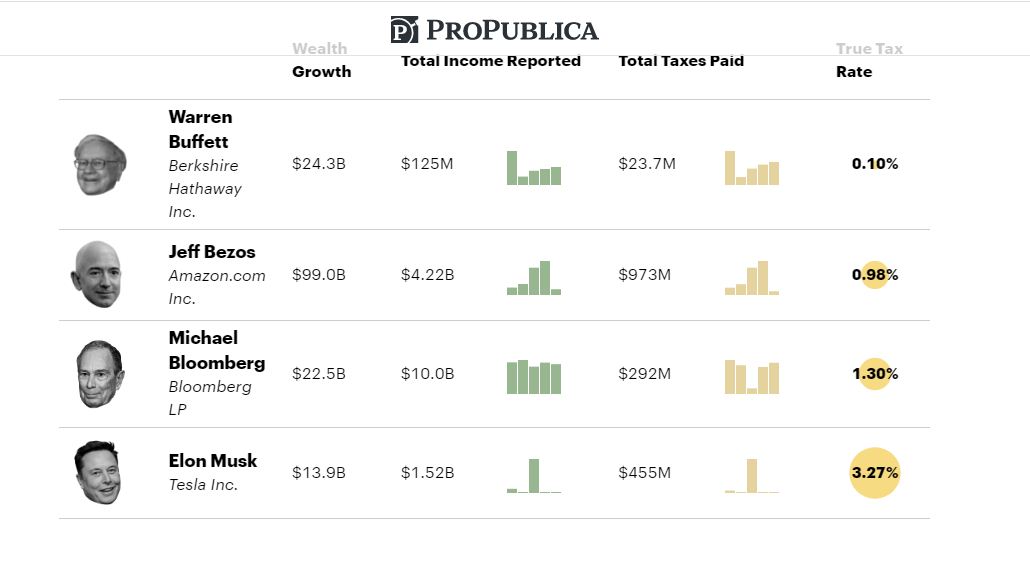Click Michael Bloomberg's 1.30% rate circle
Image resolution: width=1030 pixels, height=573 pixels.
coord(875,374)
